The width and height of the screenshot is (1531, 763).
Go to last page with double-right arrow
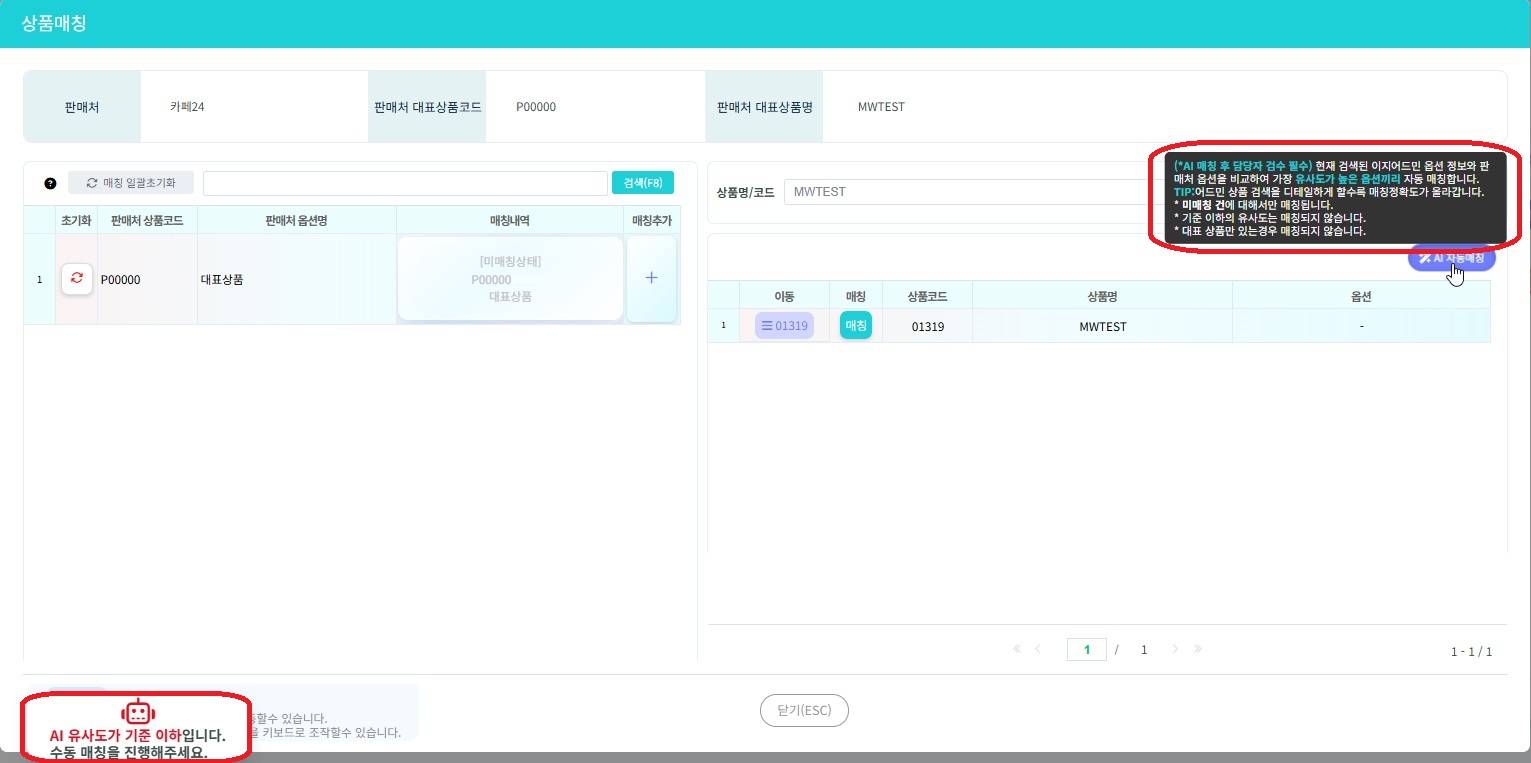[x=1198, y=649]
